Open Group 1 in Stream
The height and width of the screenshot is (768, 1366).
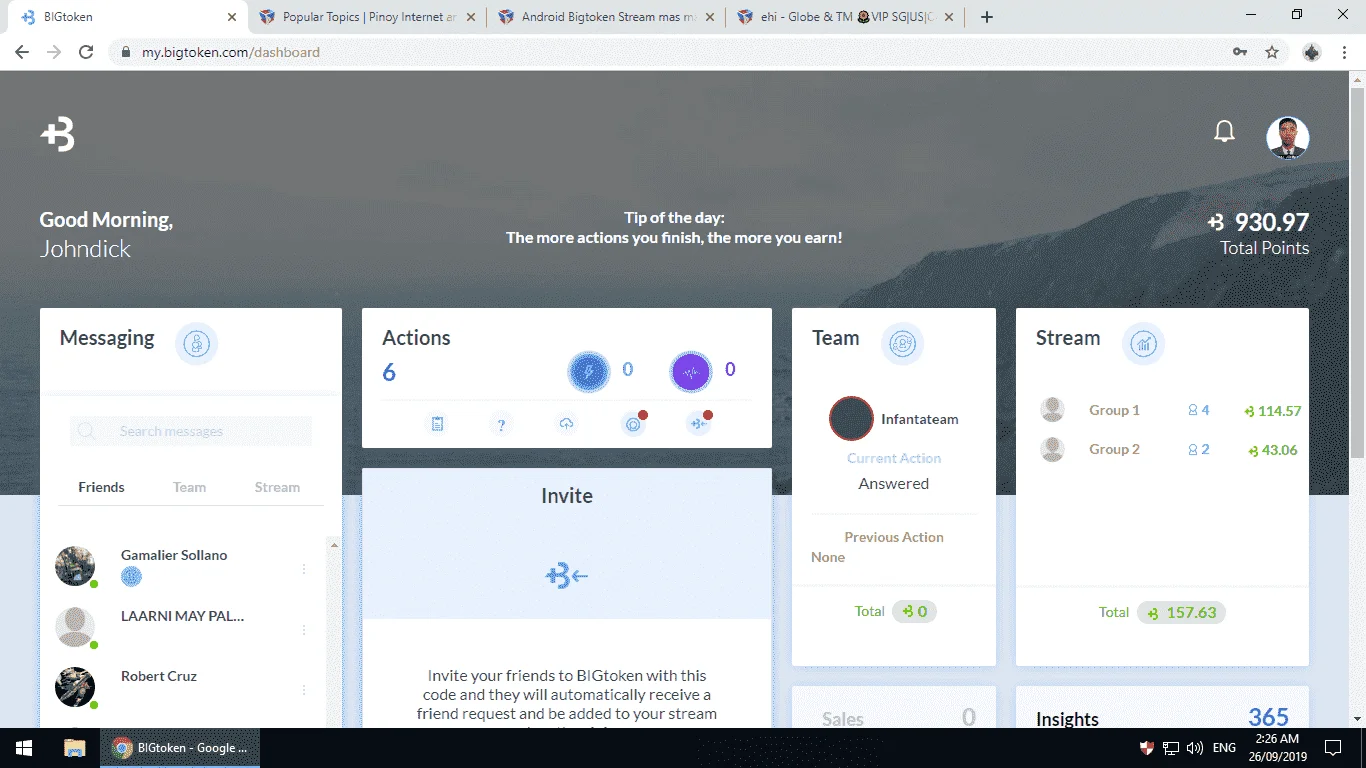1114,410
